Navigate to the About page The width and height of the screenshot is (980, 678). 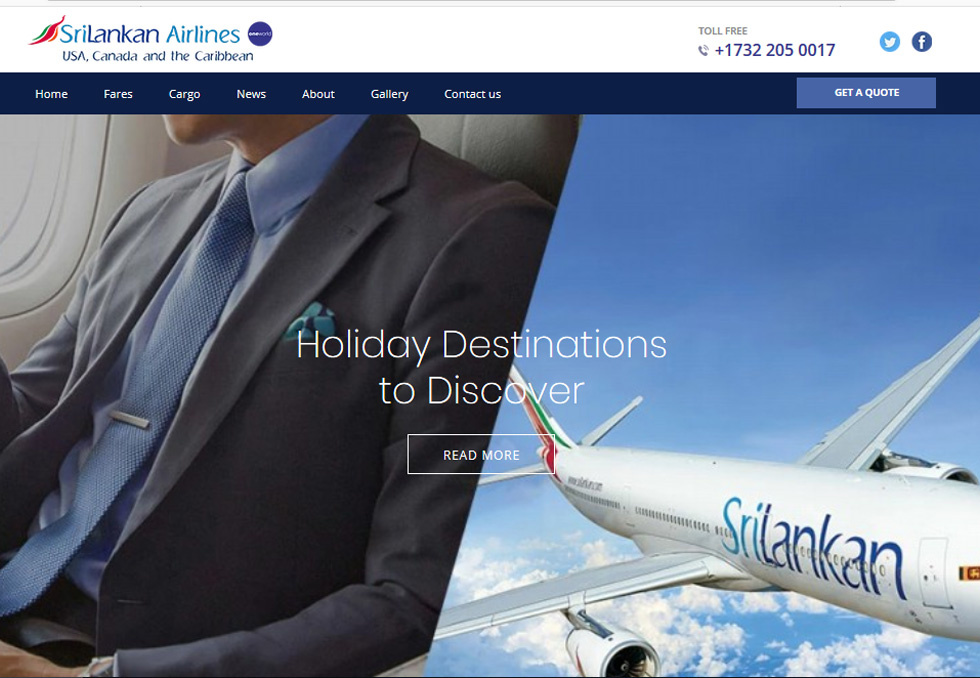tap(318, 94)
